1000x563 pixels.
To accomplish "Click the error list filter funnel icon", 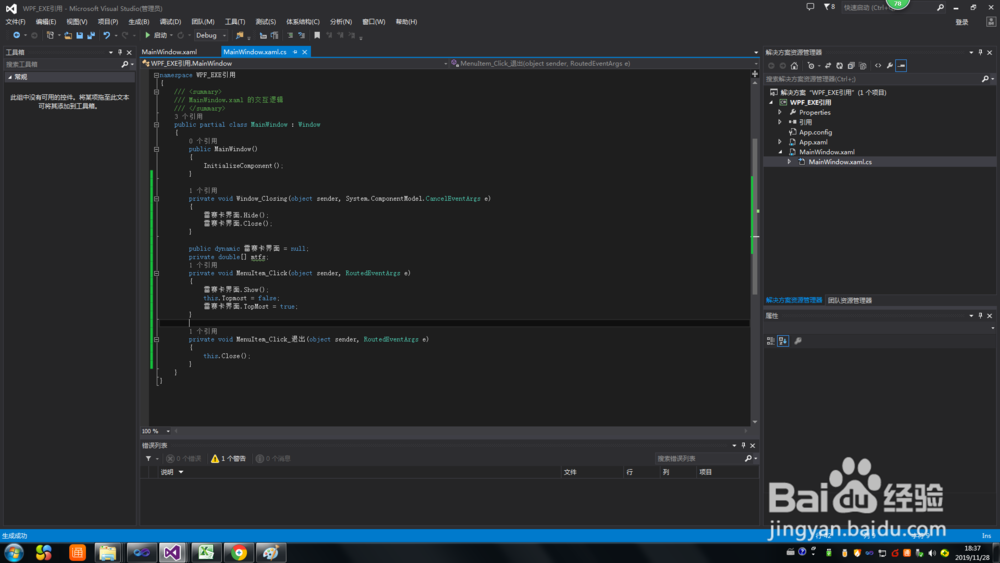I will click(149, 458).
